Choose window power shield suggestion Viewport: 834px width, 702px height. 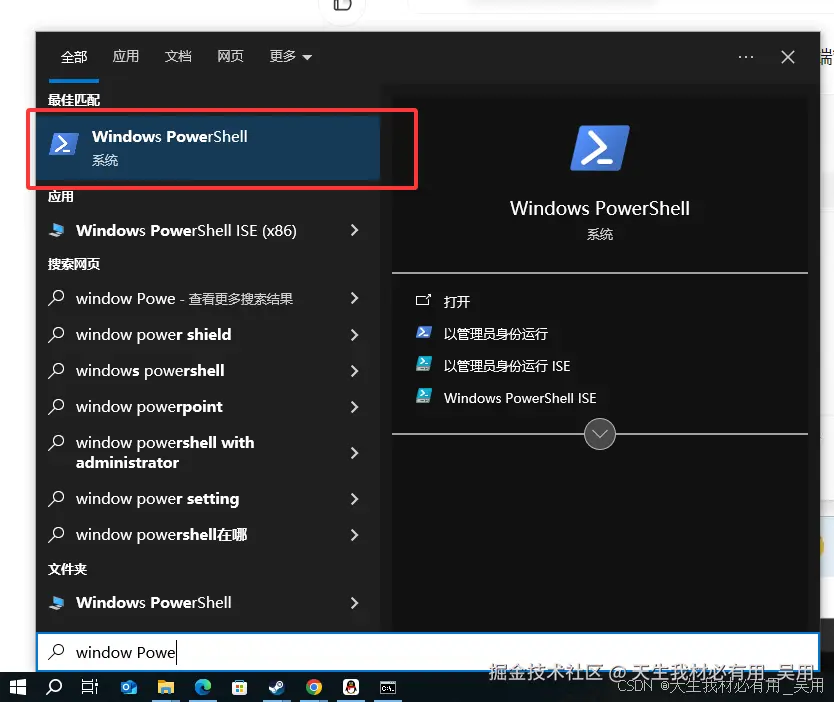pyautogui.click(x=153, y=335)
